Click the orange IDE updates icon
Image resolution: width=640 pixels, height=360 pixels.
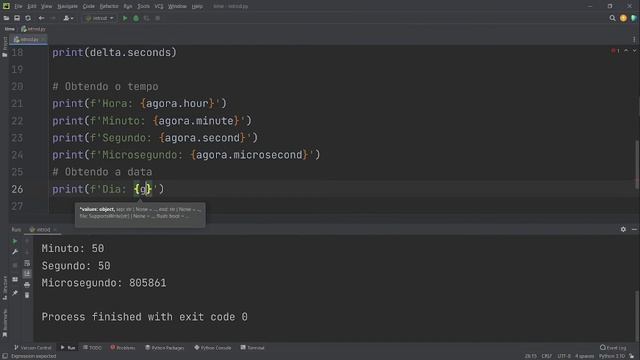(623, 18)
